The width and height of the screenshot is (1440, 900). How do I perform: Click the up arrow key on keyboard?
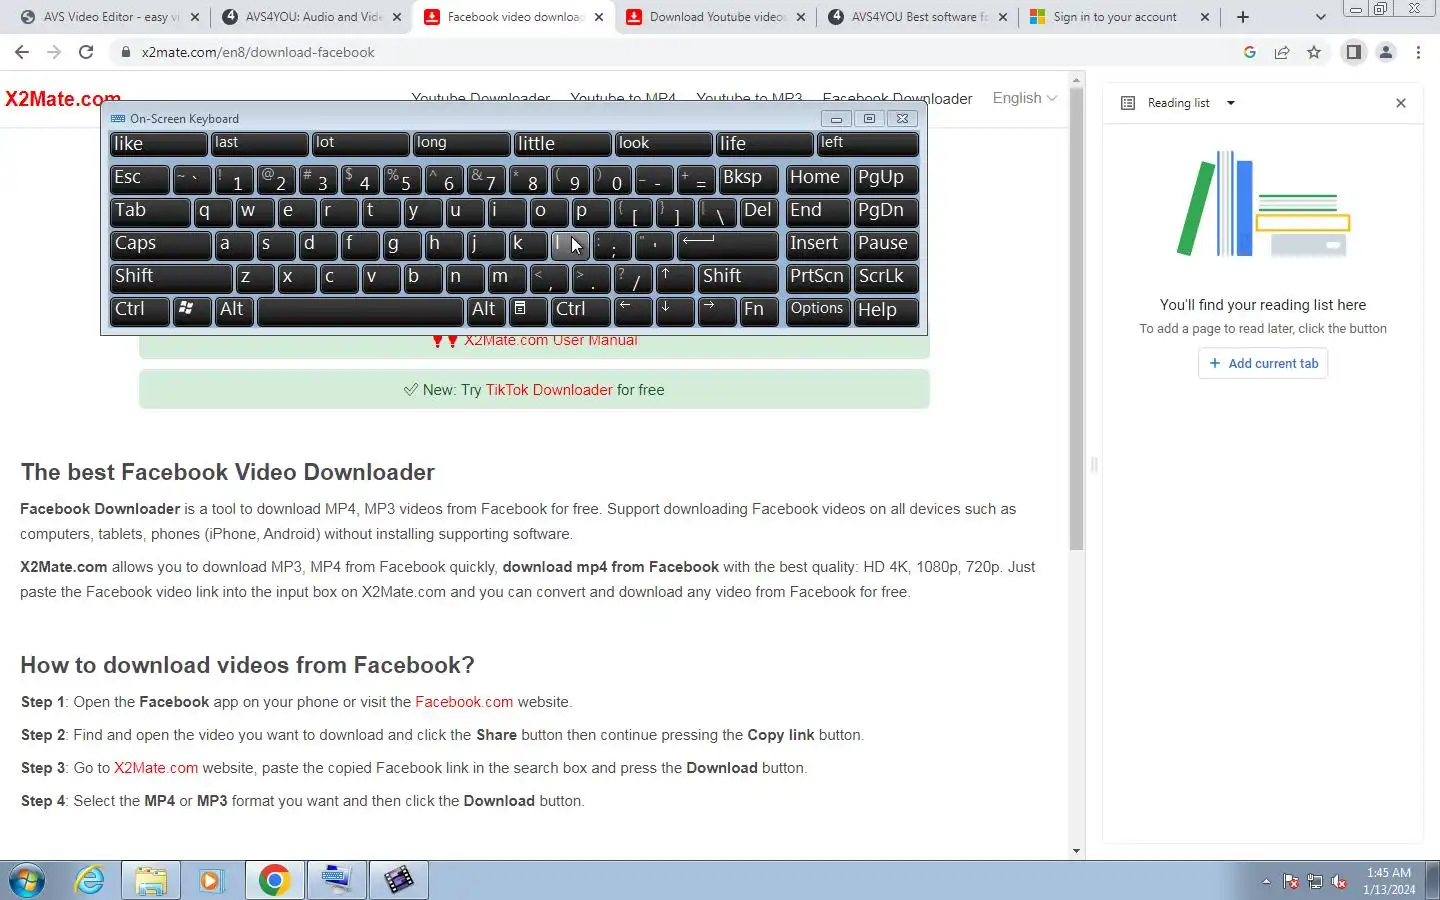(x=675, y=278)
